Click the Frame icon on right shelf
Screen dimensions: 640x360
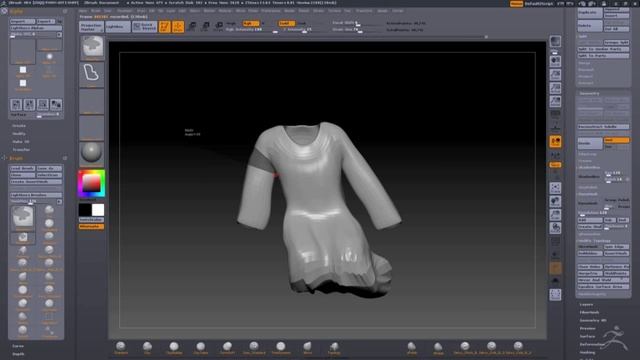(555, 188)
